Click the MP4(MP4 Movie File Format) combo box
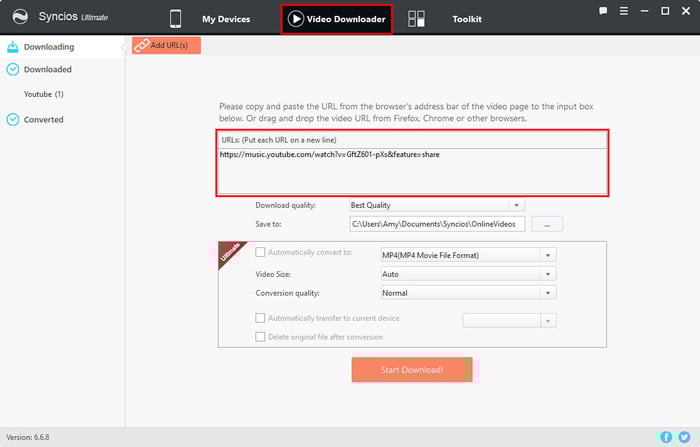 click(468, 255)
